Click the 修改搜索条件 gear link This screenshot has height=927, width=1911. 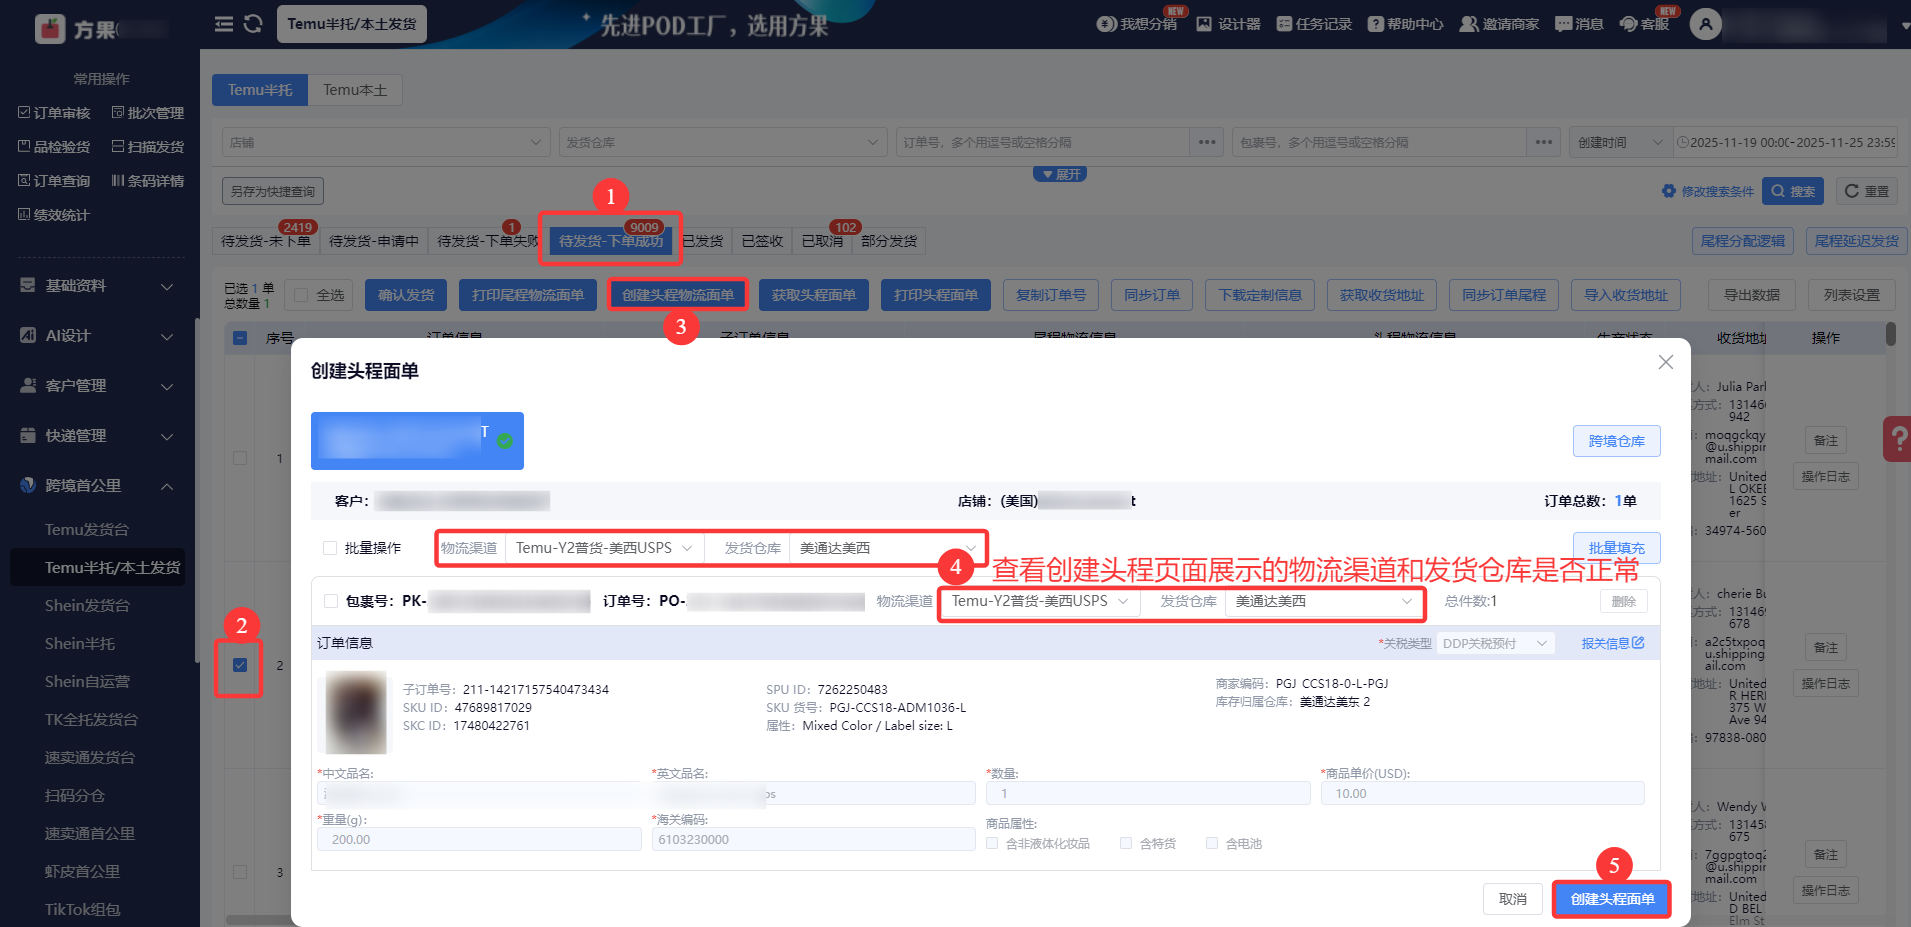(x=1708, y=191)
